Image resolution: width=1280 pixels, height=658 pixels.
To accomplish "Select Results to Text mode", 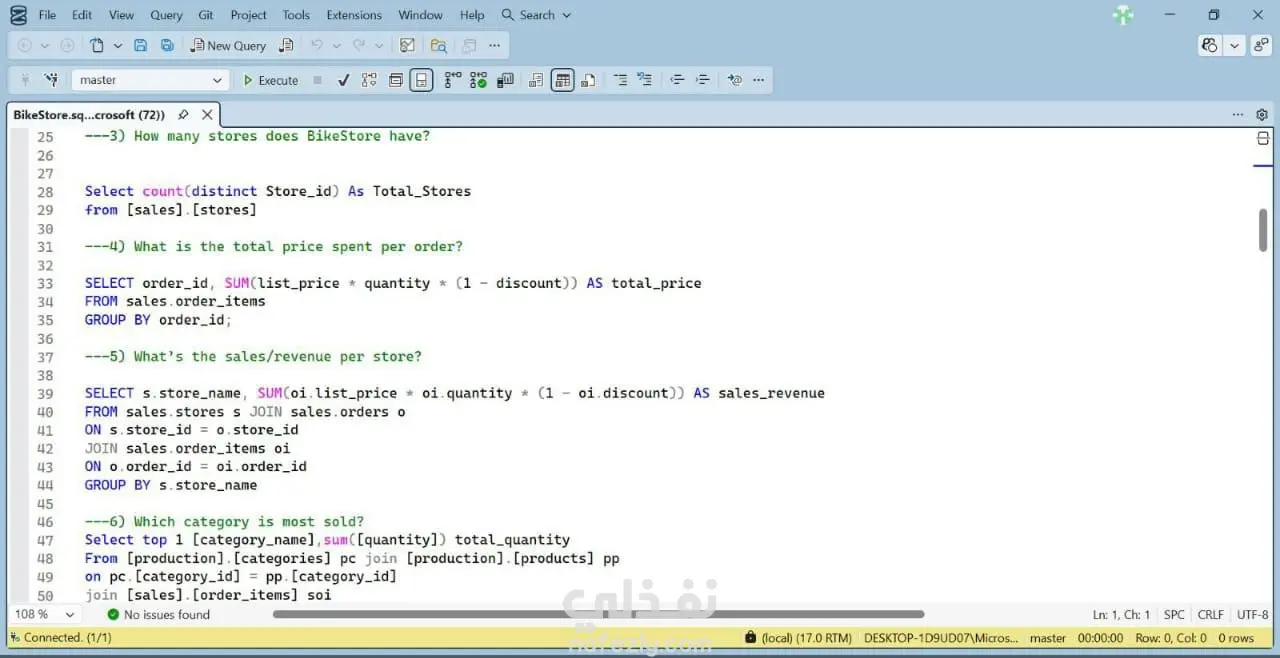I will point(536,80).
